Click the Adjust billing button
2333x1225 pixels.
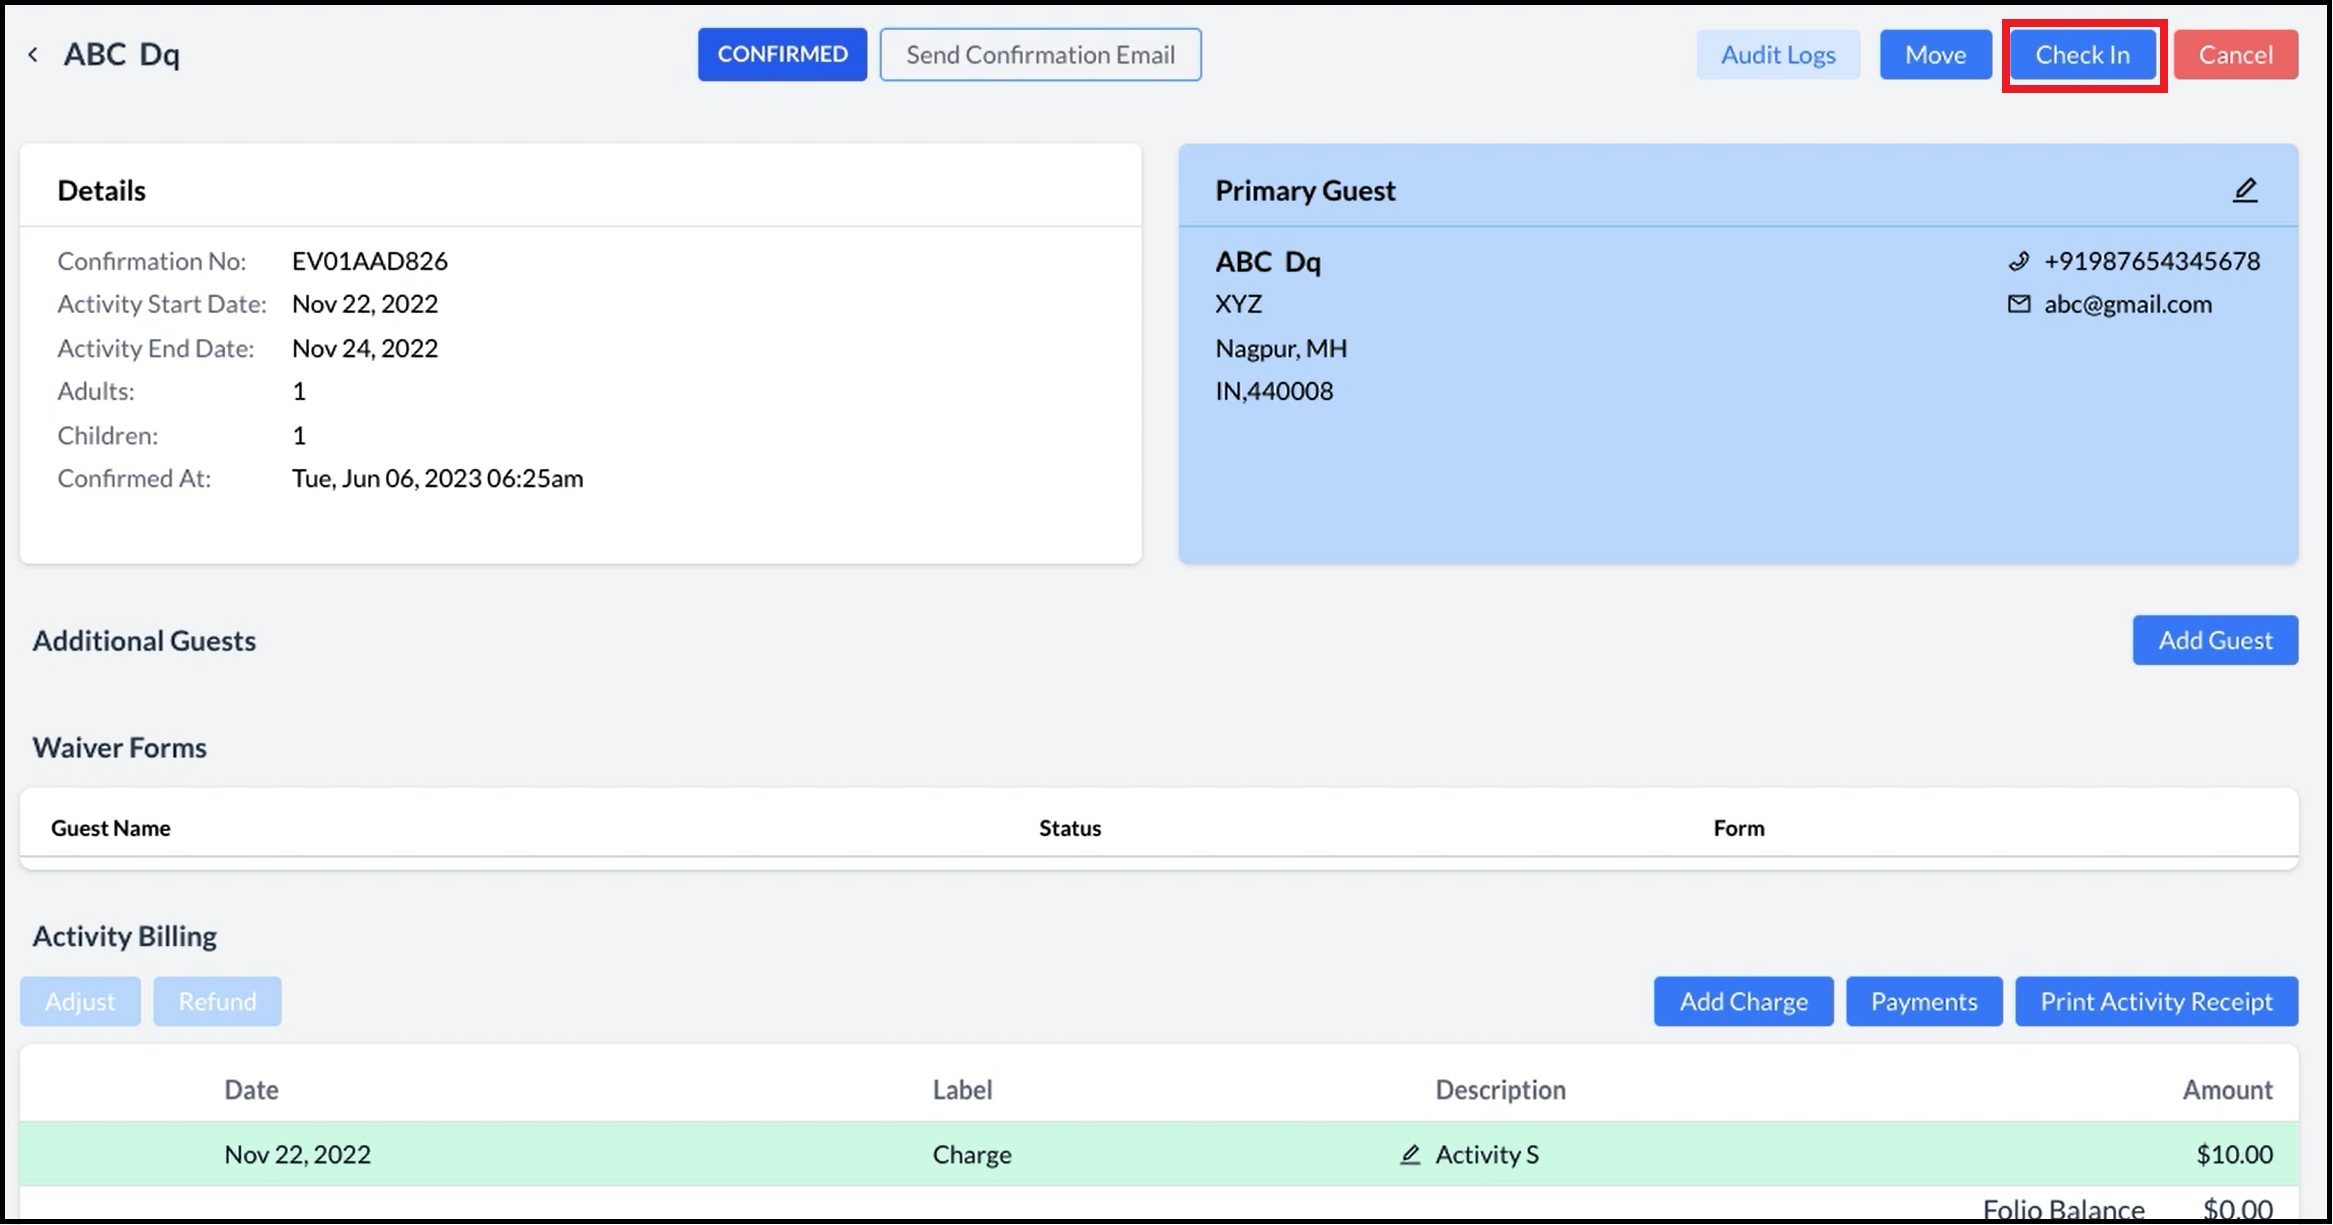(80, 1002)
